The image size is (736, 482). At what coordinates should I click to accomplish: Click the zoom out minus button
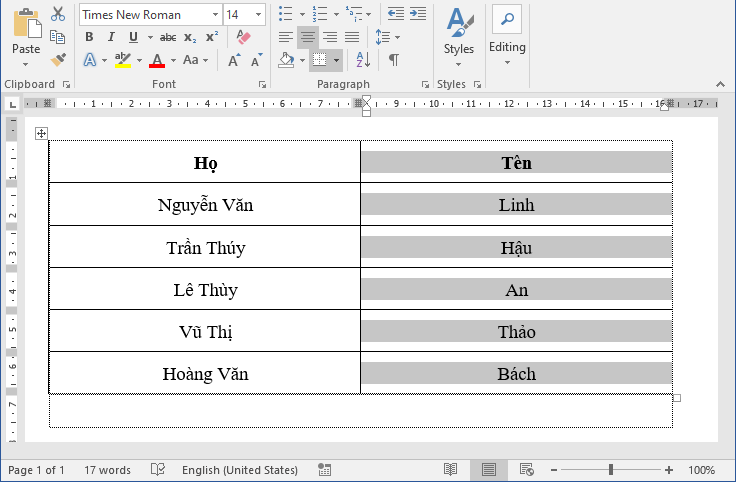554,470
